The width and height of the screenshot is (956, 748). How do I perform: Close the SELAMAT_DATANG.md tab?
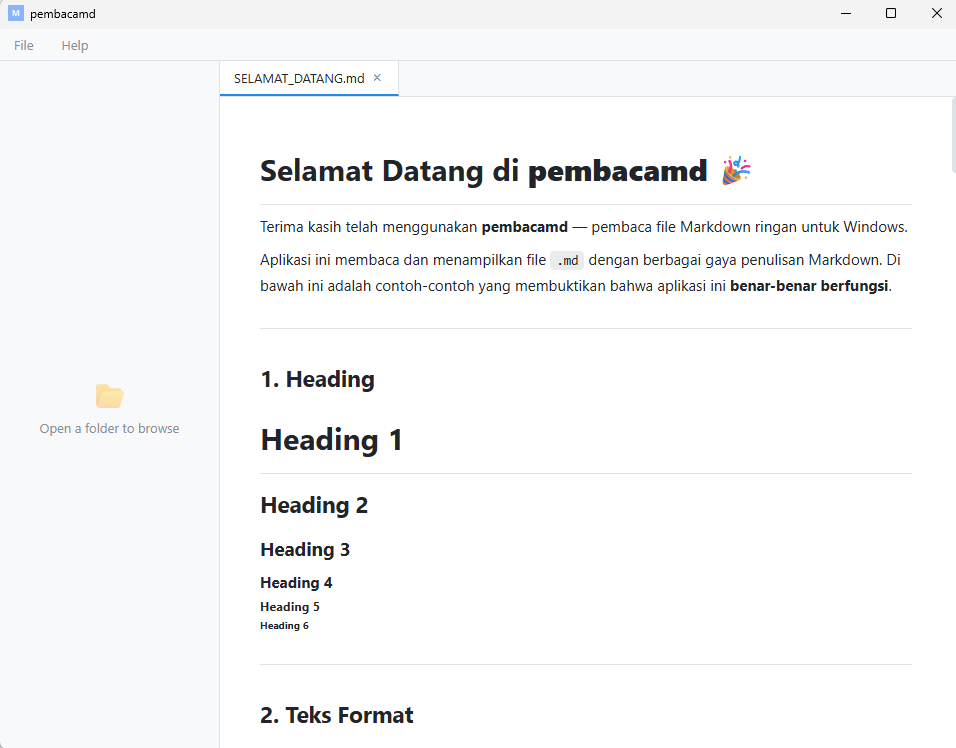coord(377,78)
